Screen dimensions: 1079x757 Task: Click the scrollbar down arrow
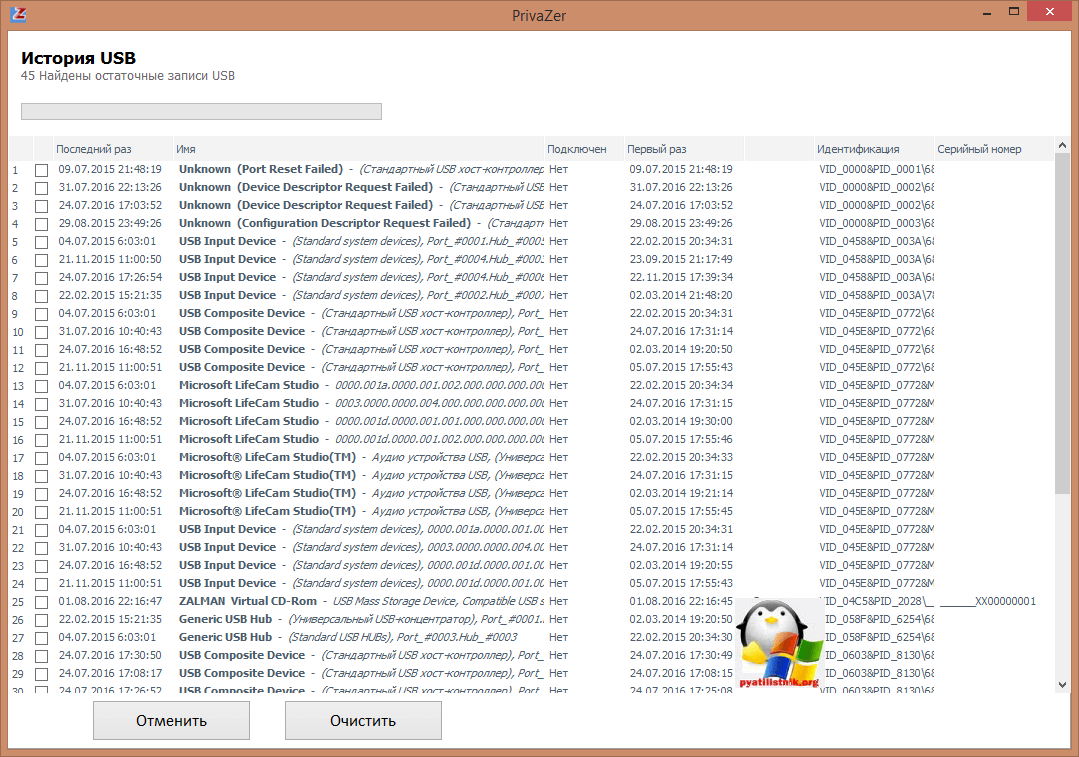1062,684
